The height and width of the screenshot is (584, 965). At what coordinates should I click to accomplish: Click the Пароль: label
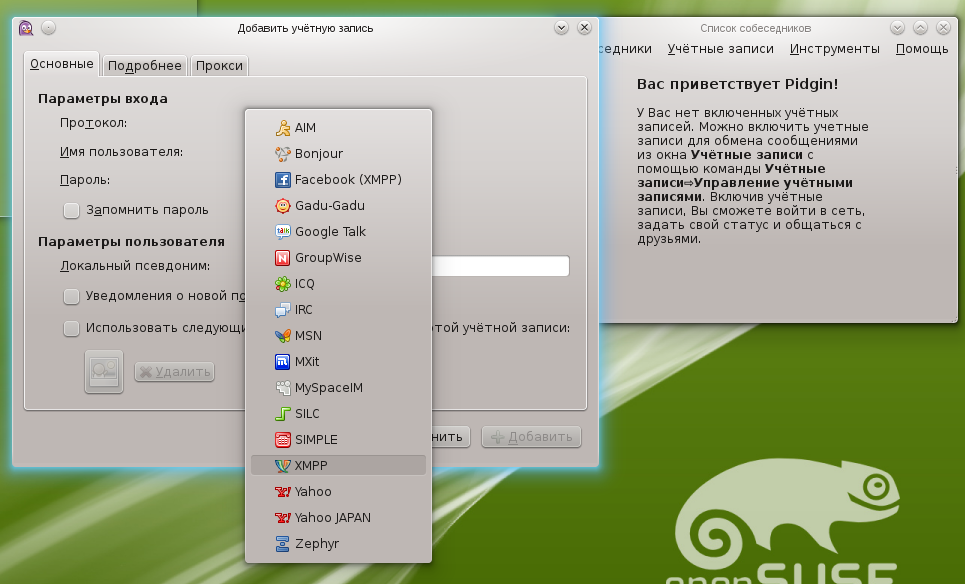(x=85, y=180)
